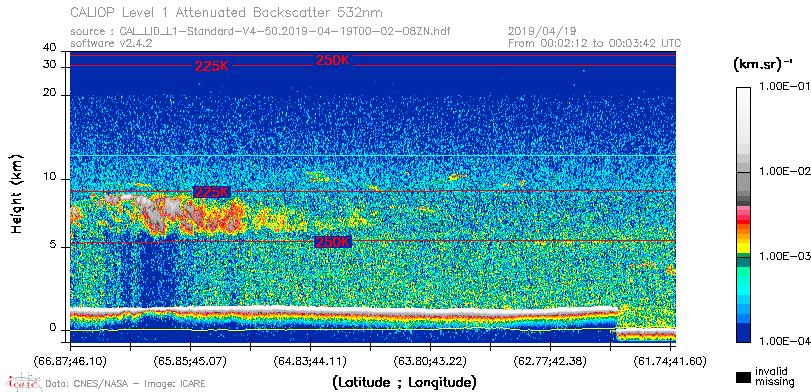Click the software v2.4.2 text
This screenshot has height=392, width=811.
pyautogui.click(x=111, y=43)
